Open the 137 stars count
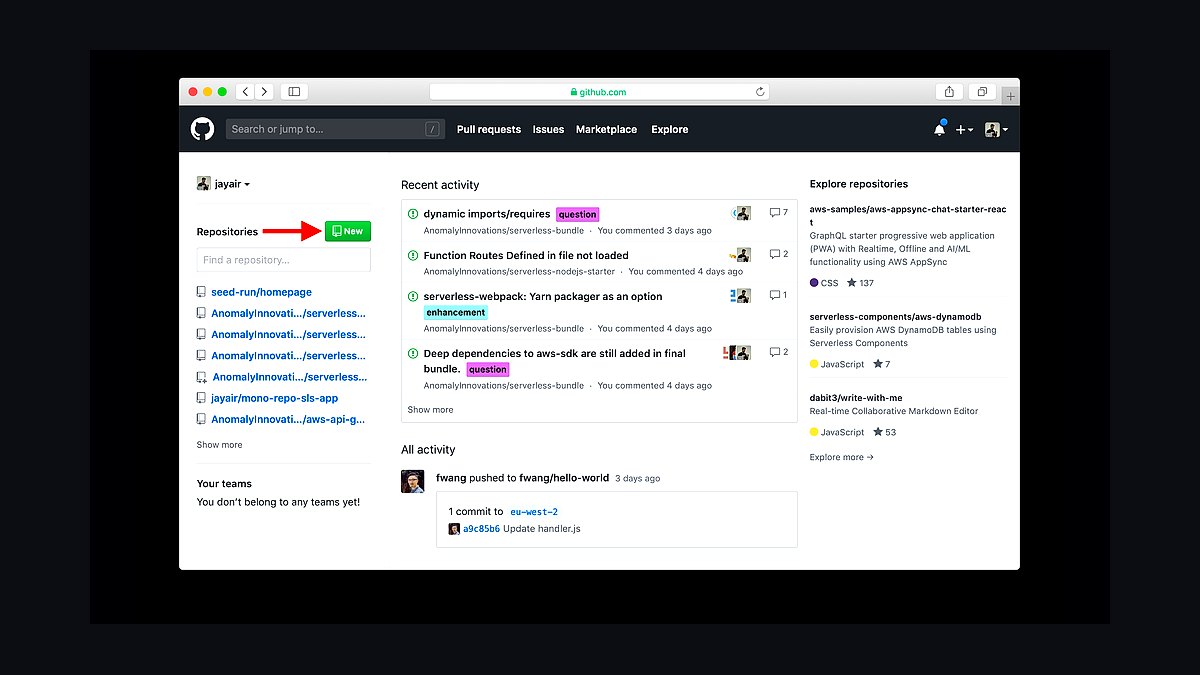Viewport: 1200px width, 675px height. (x=860, y=283)
